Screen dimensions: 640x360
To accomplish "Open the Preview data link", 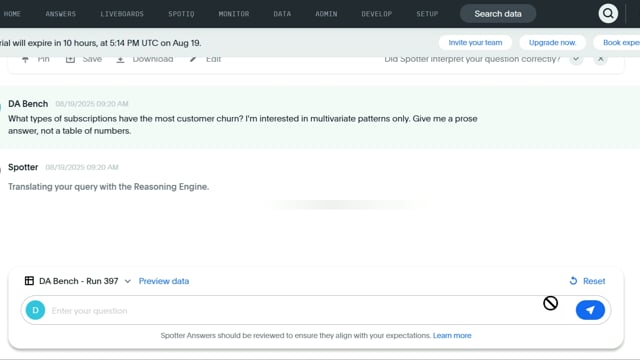I will click(x=164, y=281).
